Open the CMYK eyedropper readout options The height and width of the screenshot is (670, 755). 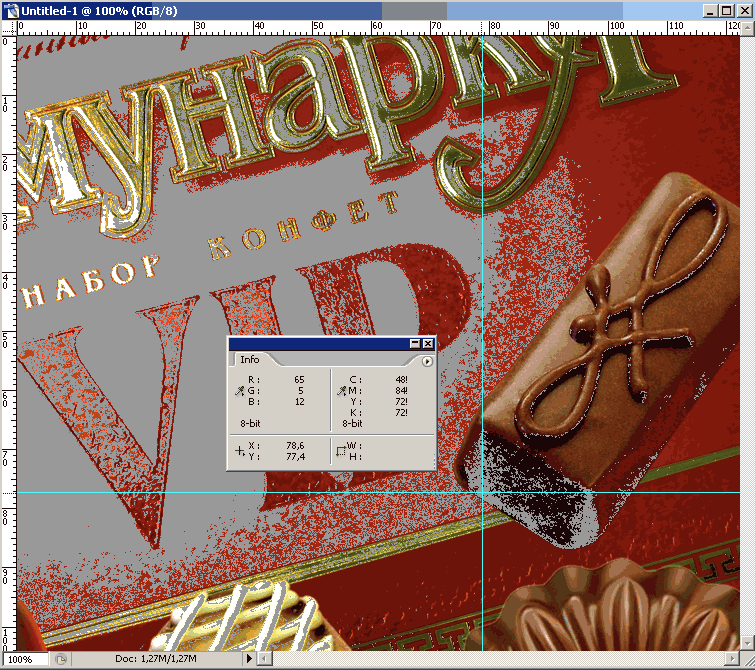(x=341, y=391)
